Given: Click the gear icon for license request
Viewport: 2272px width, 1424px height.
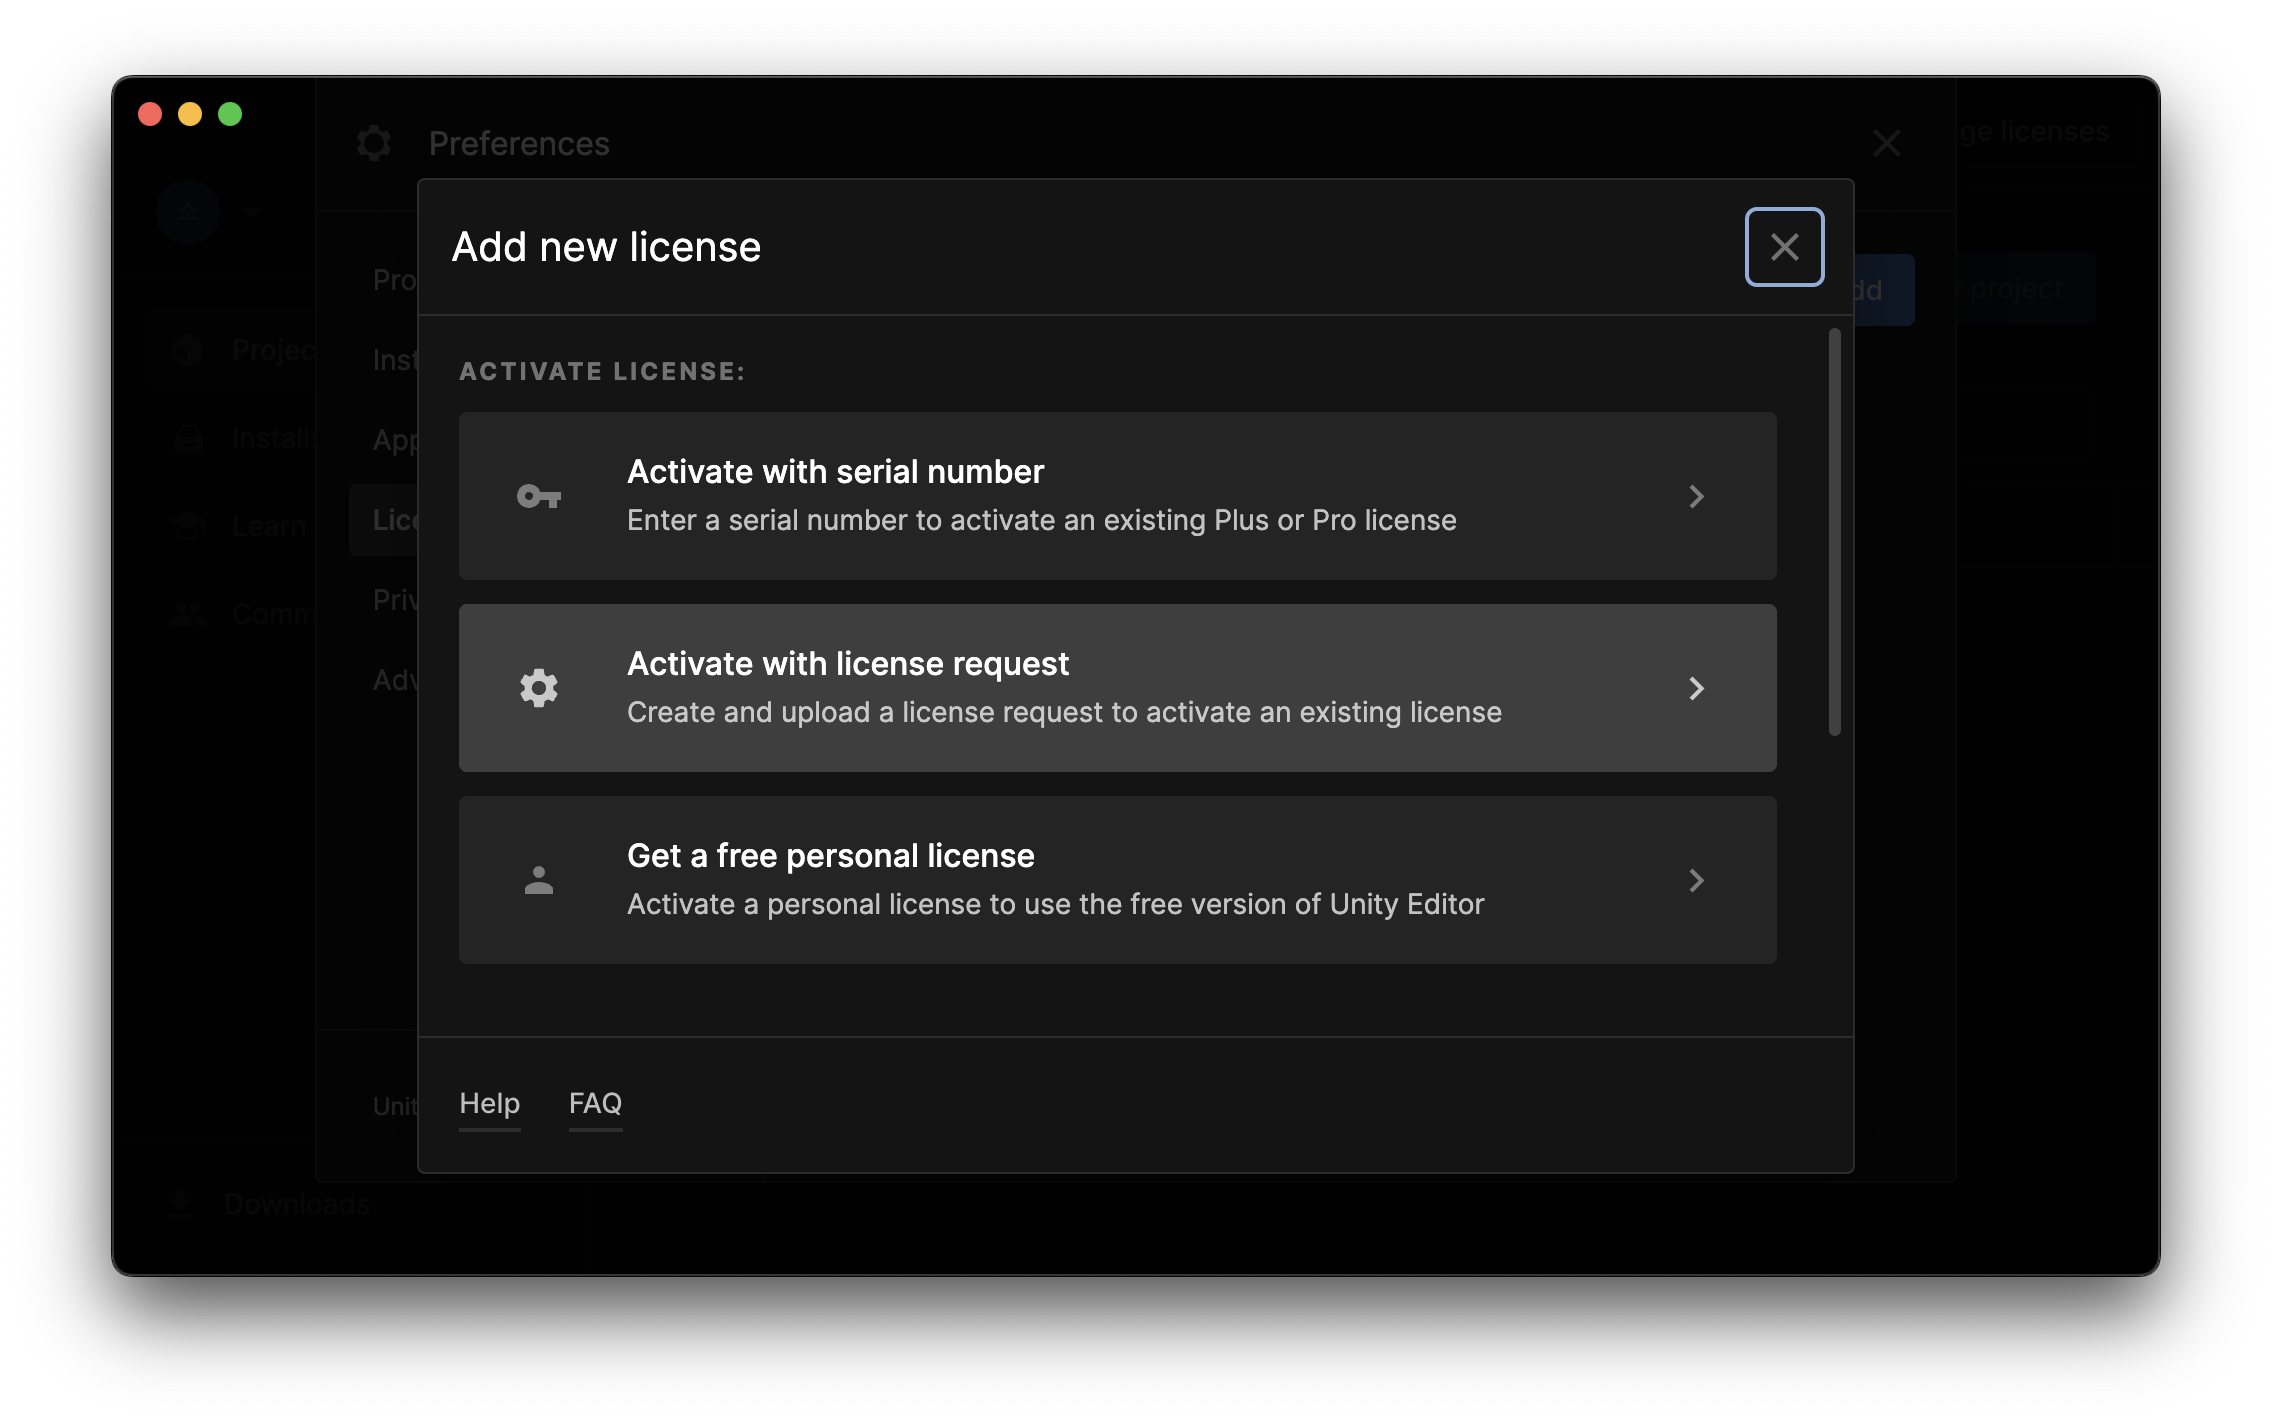Looking at the screenshot, I should coord(538,688).
